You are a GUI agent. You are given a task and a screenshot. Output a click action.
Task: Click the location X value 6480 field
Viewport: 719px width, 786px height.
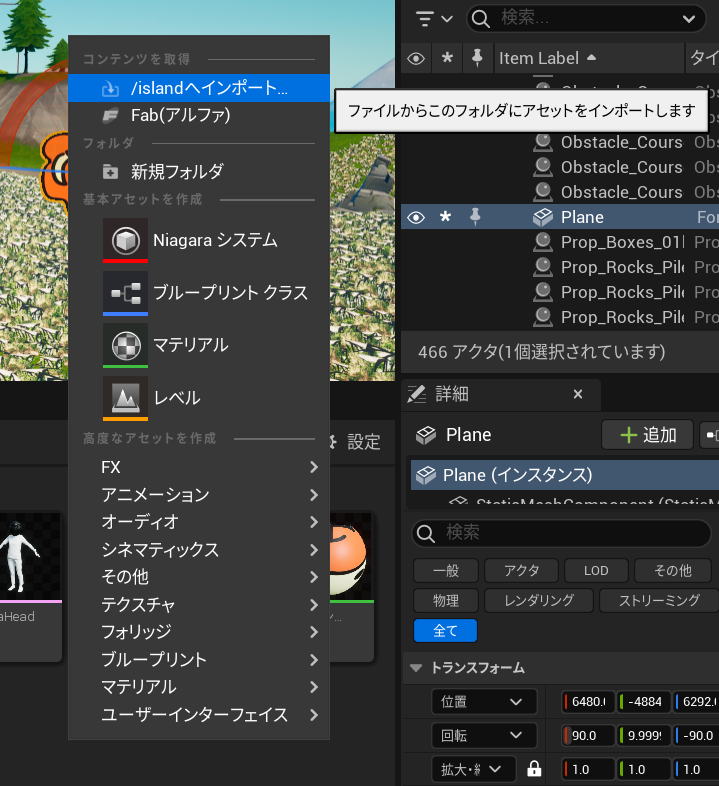coord(588,702)
